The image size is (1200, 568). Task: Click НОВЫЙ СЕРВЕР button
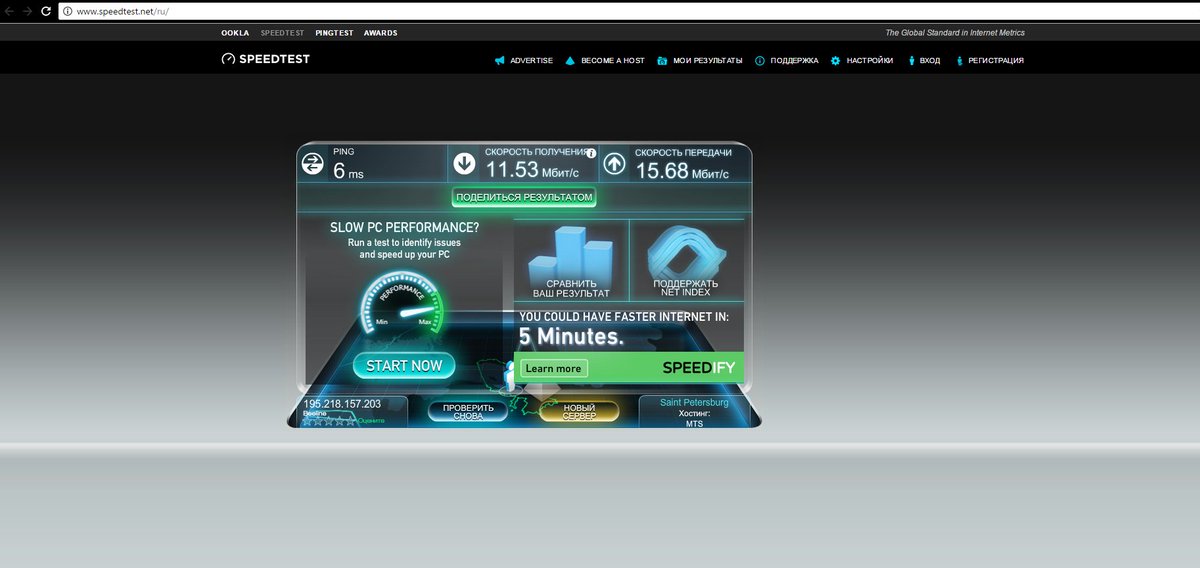point(579,411)
